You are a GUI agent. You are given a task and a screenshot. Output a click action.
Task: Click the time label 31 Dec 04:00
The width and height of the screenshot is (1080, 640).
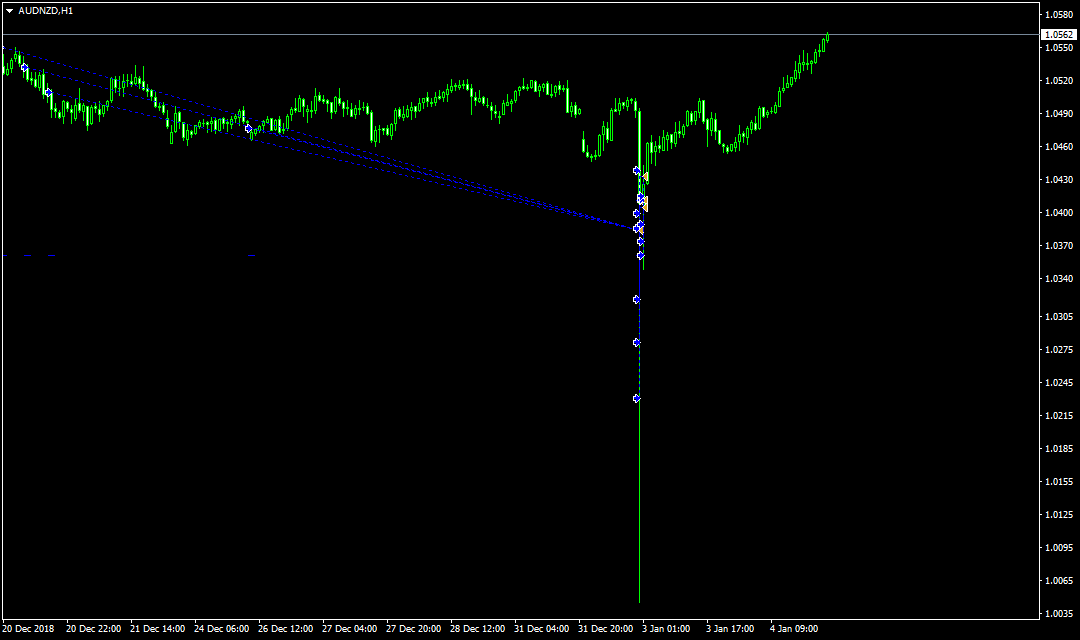(x=542, y=629)
